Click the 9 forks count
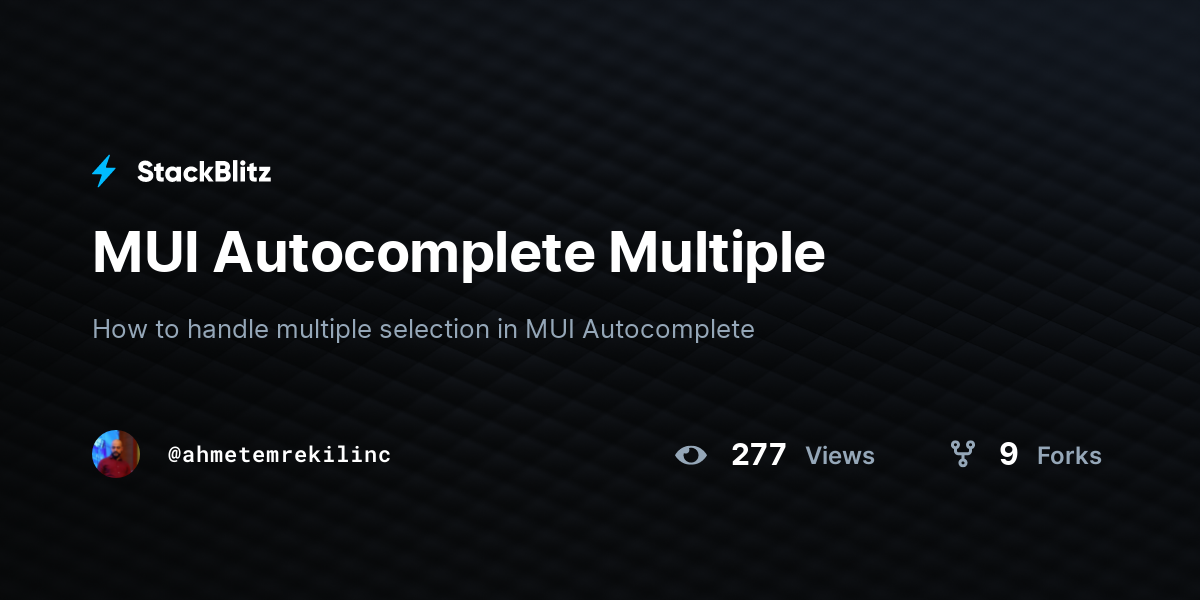Screen dimensions: 1200x600 [1008, 455]
